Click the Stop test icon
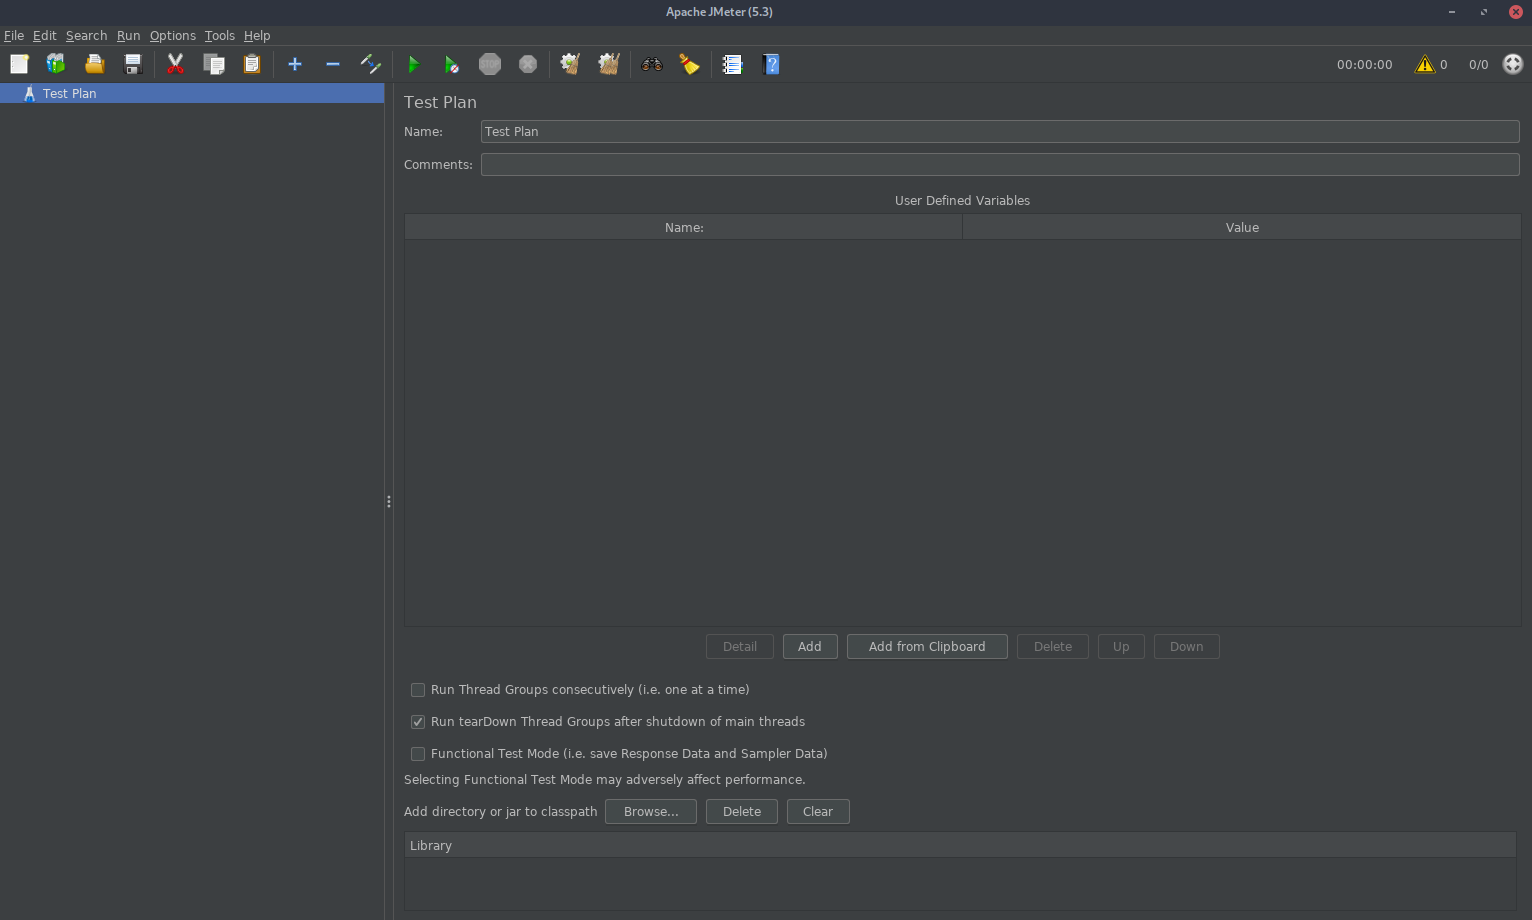 (490, 64)
